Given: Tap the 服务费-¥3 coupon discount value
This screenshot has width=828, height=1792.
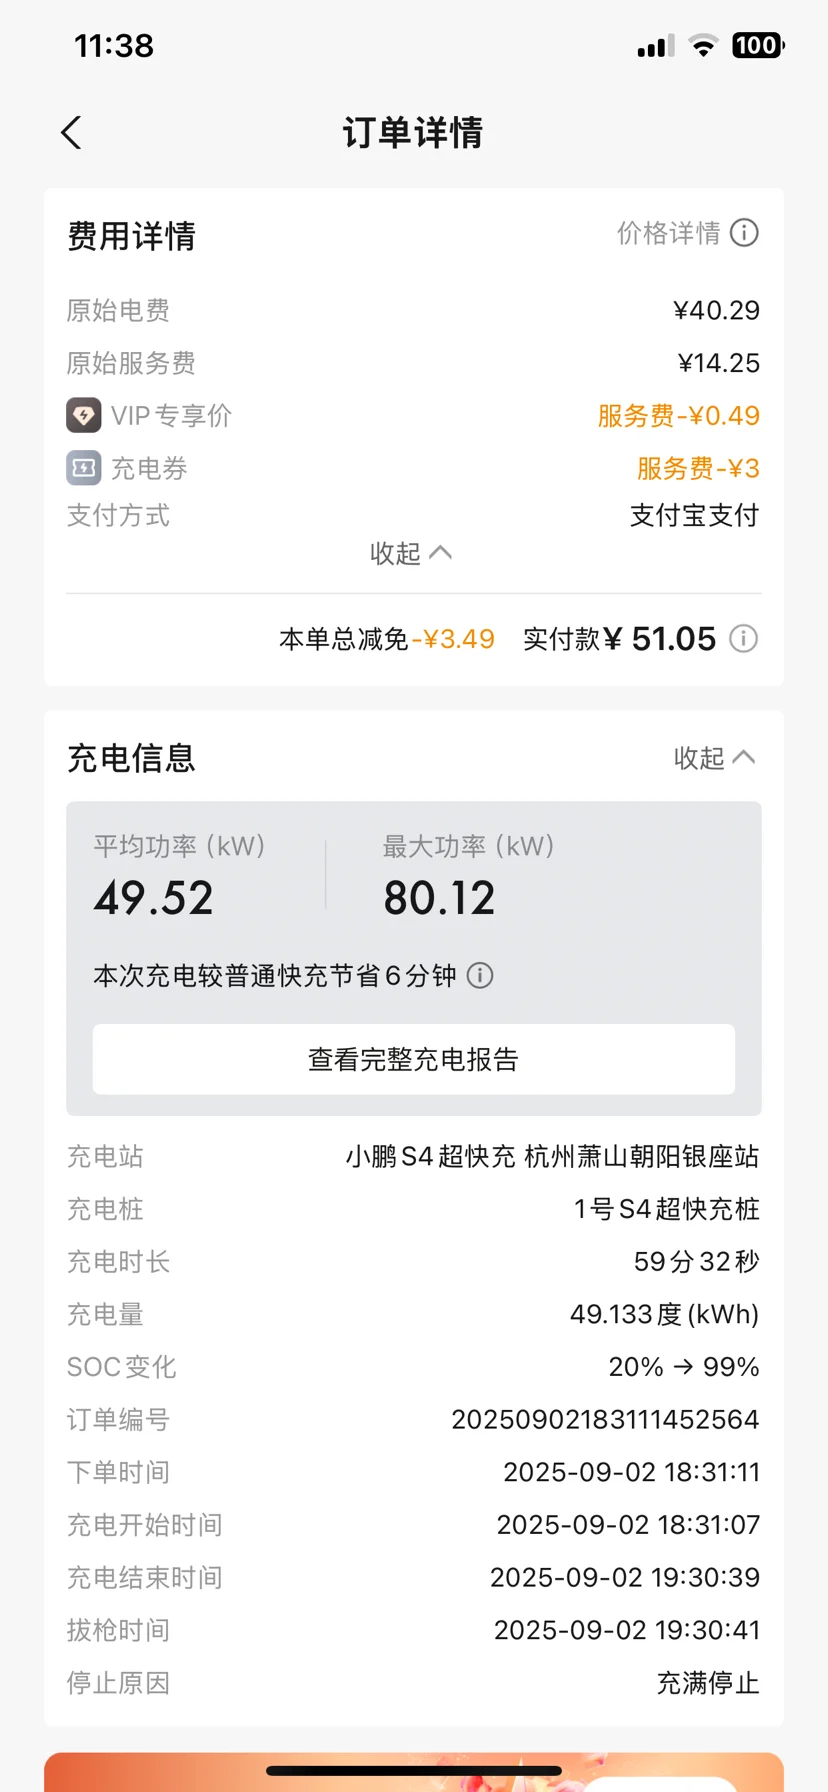Looking at the screenshot, I should (698, 468).
